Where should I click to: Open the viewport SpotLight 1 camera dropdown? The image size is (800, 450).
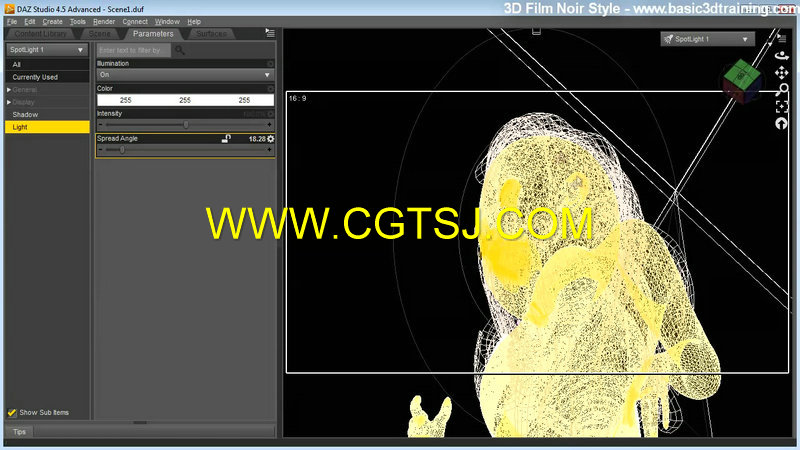[x=707, y=39]
